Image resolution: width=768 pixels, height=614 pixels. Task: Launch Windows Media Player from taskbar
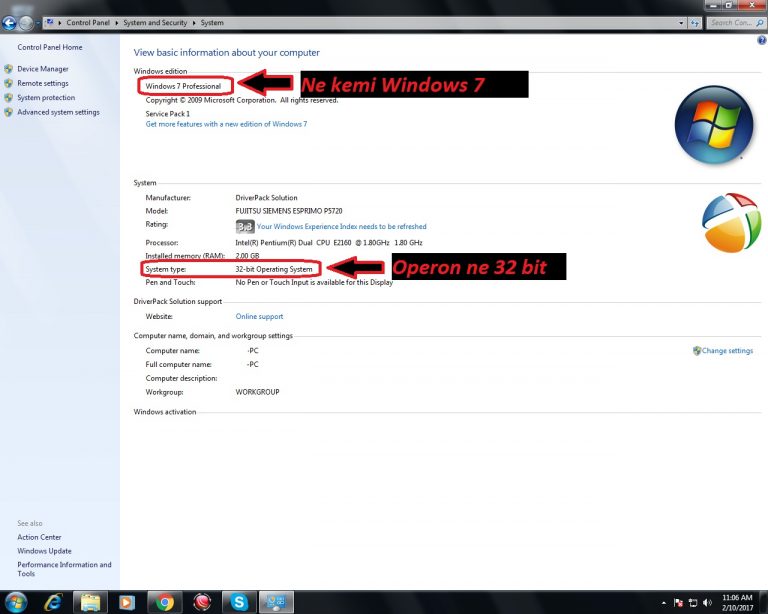(x=126, y=602)
